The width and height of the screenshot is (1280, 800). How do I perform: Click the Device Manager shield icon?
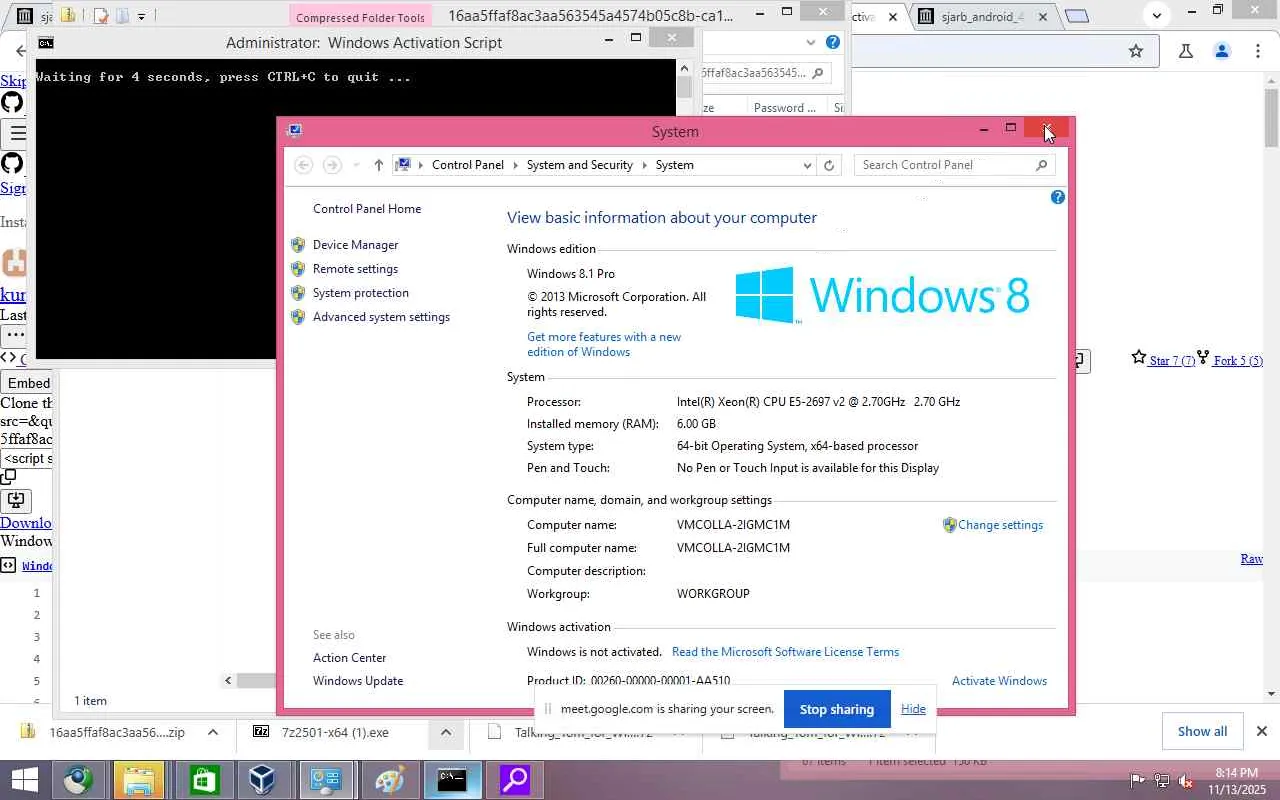coord(298,245)
